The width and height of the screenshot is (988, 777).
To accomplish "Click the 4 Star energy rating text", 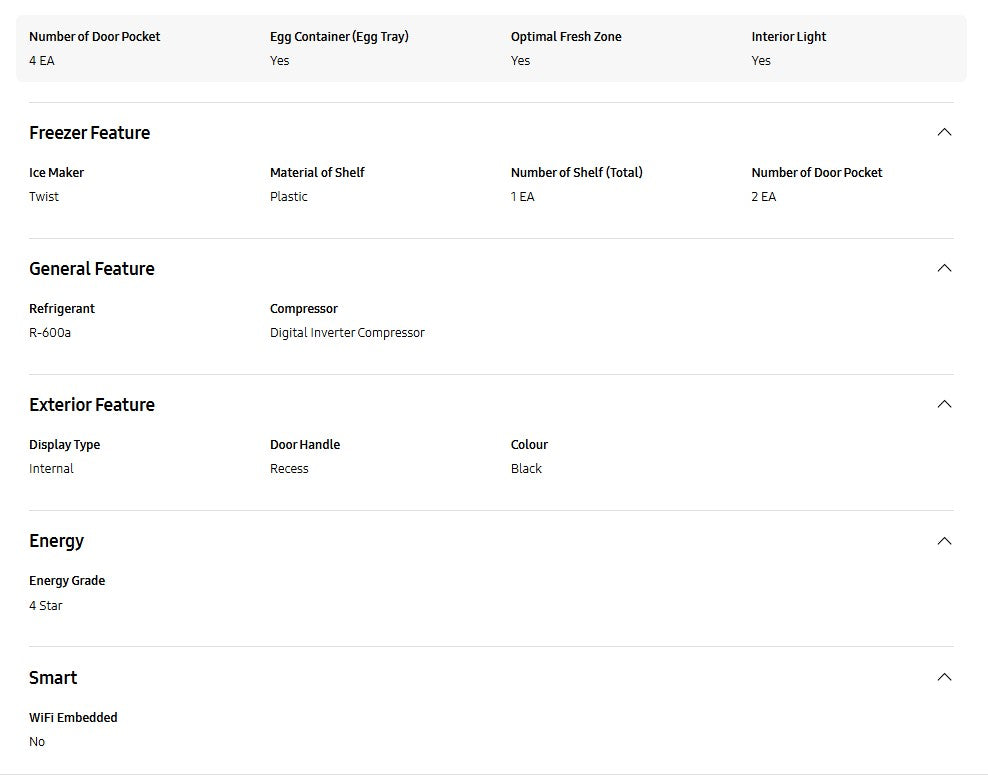I will 46,606.
